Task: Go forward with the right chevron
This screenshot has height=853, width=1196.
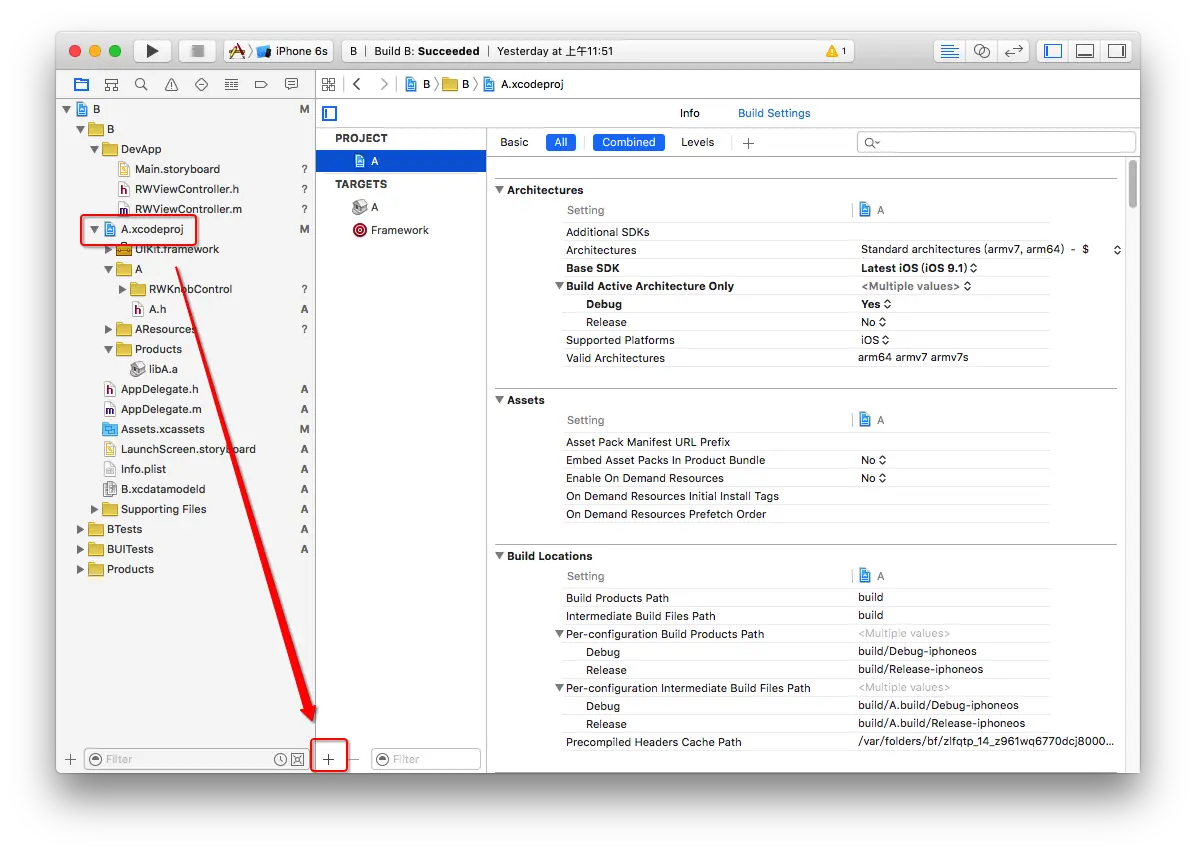Action: (x=384, y=85)
